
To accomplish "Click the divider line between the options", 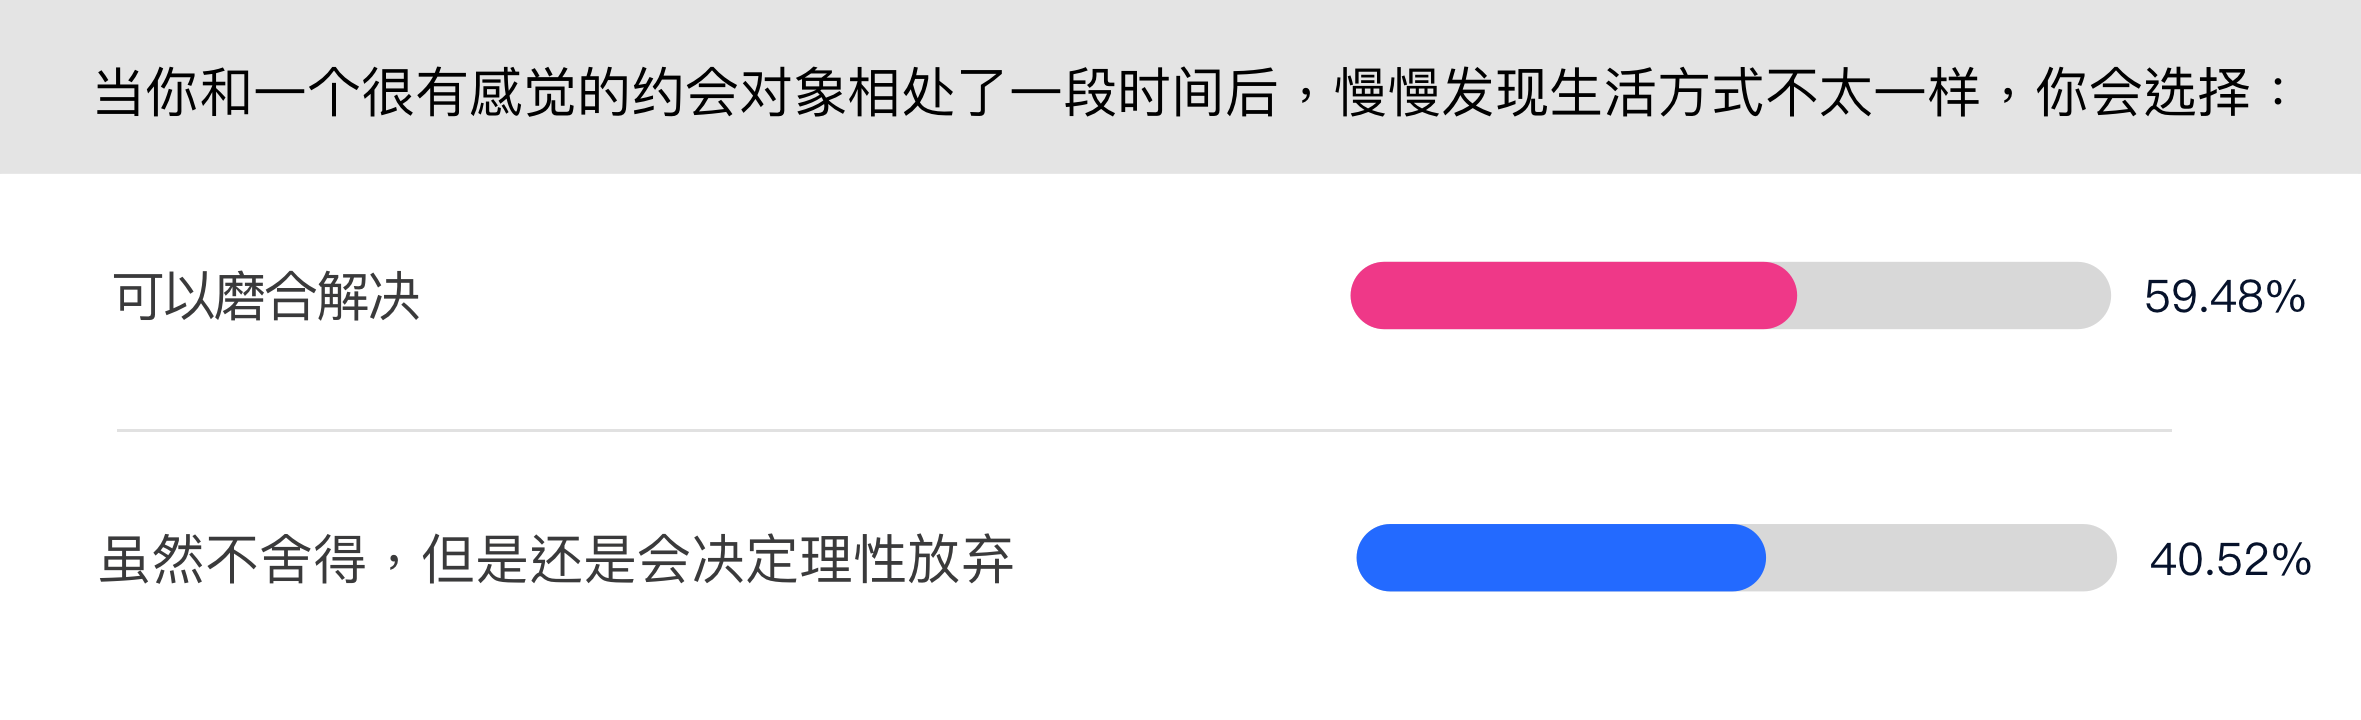I will [x=1144, y=430].
